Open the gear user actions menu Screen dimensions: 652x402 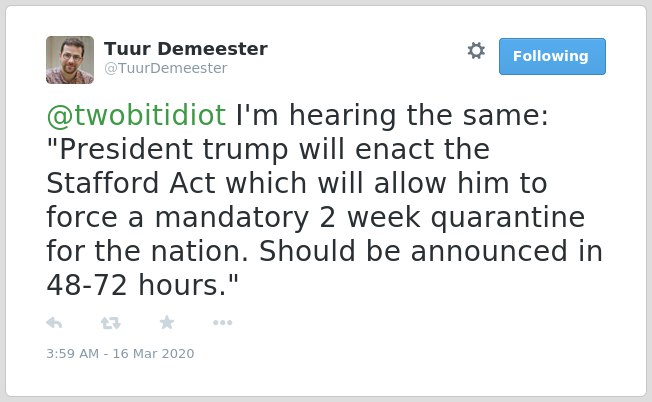pyautogui.click(x=476, y=51)
